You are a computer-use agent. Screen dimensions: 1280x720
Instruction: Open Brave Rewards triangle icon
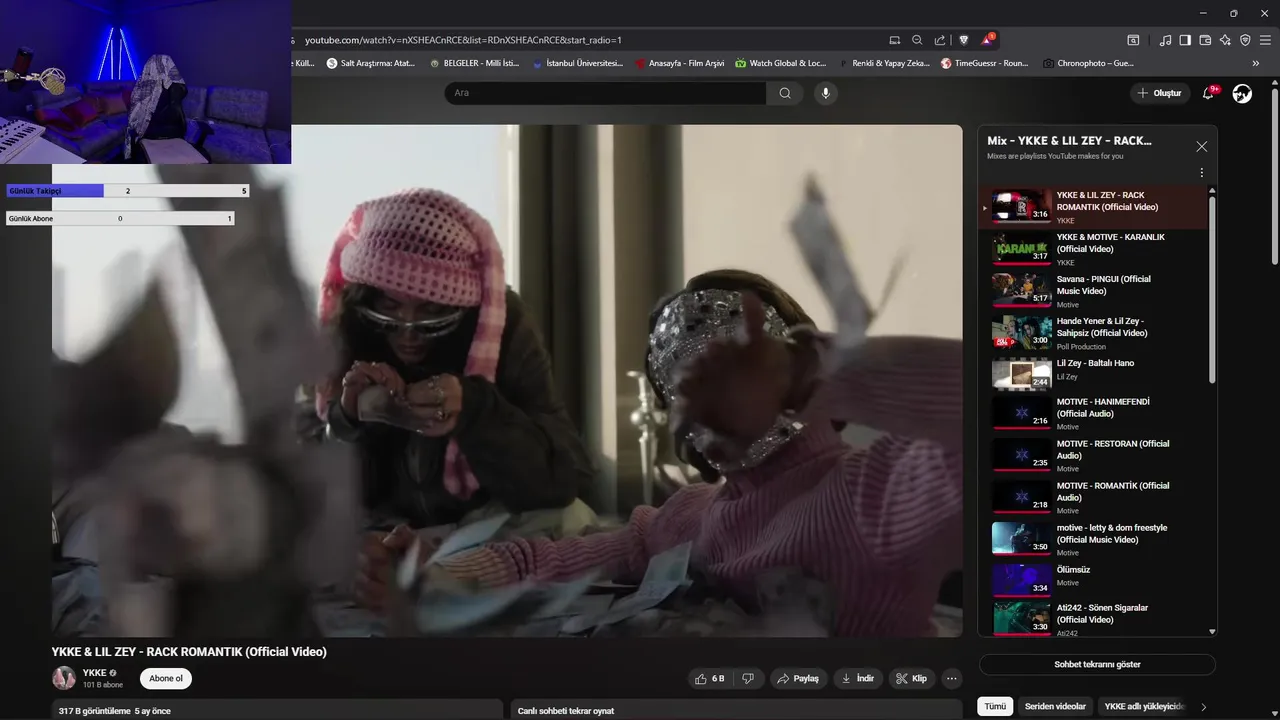pos(988,40)
